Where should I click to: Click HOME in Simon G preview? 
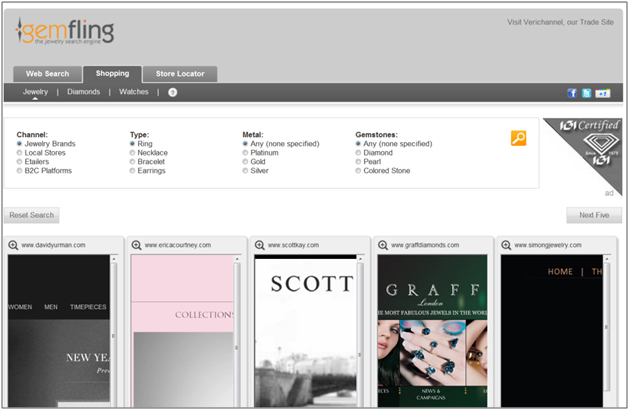[560, 272]
